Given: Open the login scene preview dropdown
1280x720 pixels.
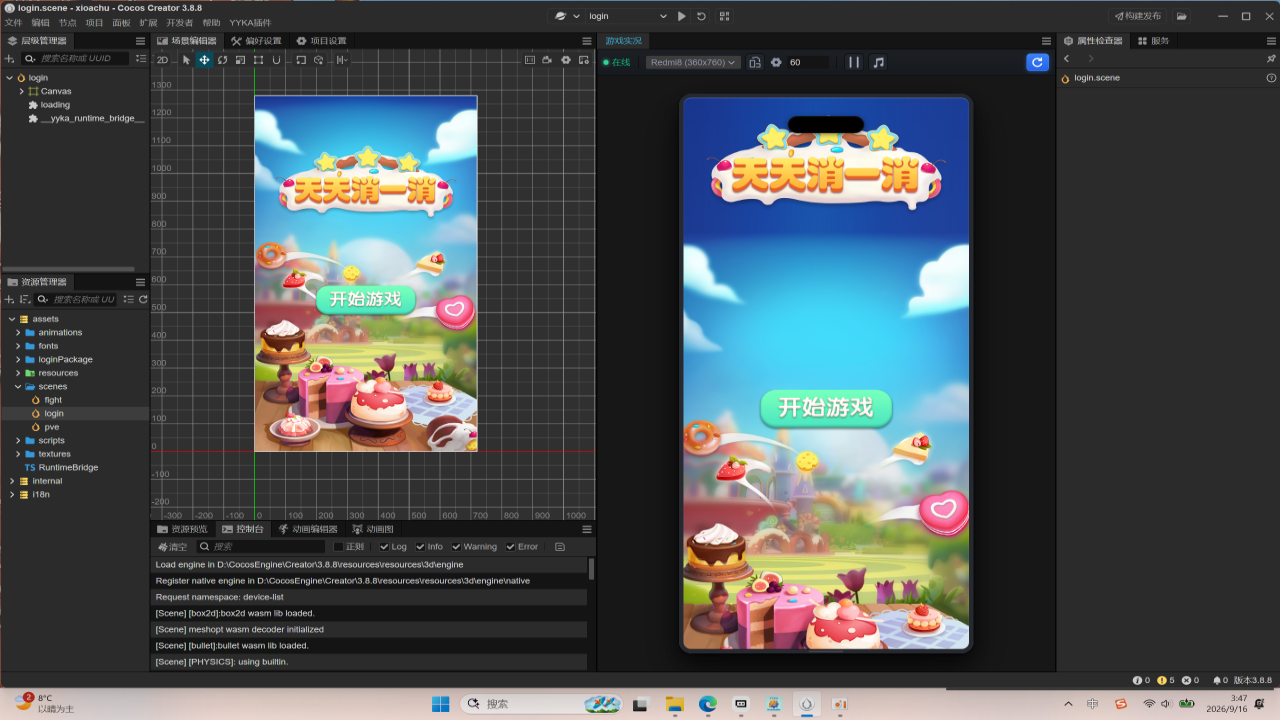Looking at the screenshot, I should click(626, 16).
